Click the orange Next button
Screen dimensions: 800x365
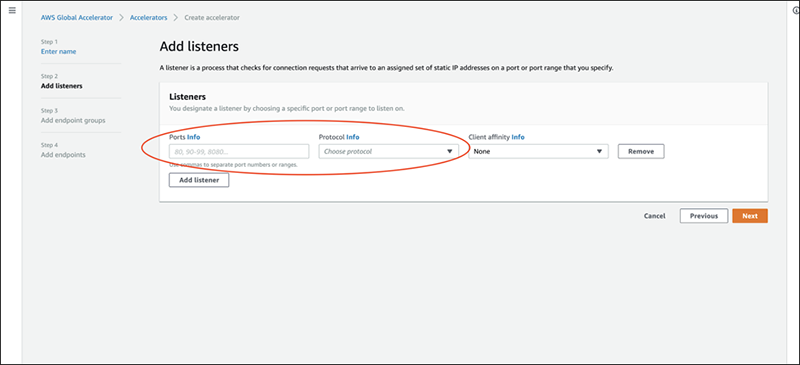coord(750,216)
